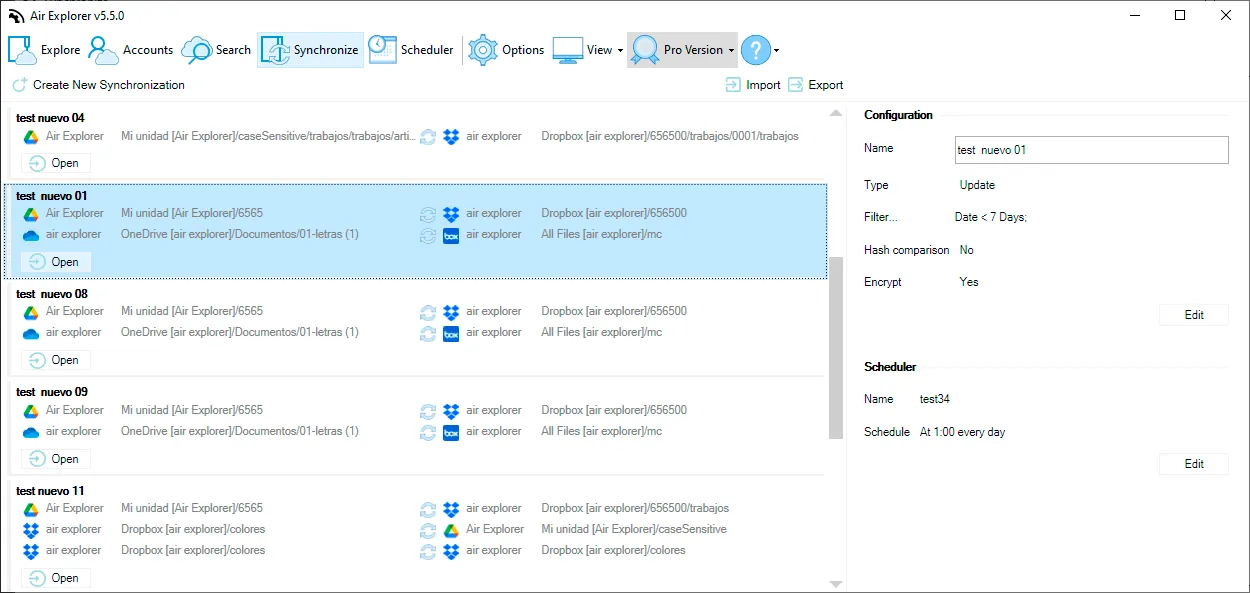Click OneDrive icon in test nuevo 01
This screenshot has height=593, width=1250.
tap(31, 235)
